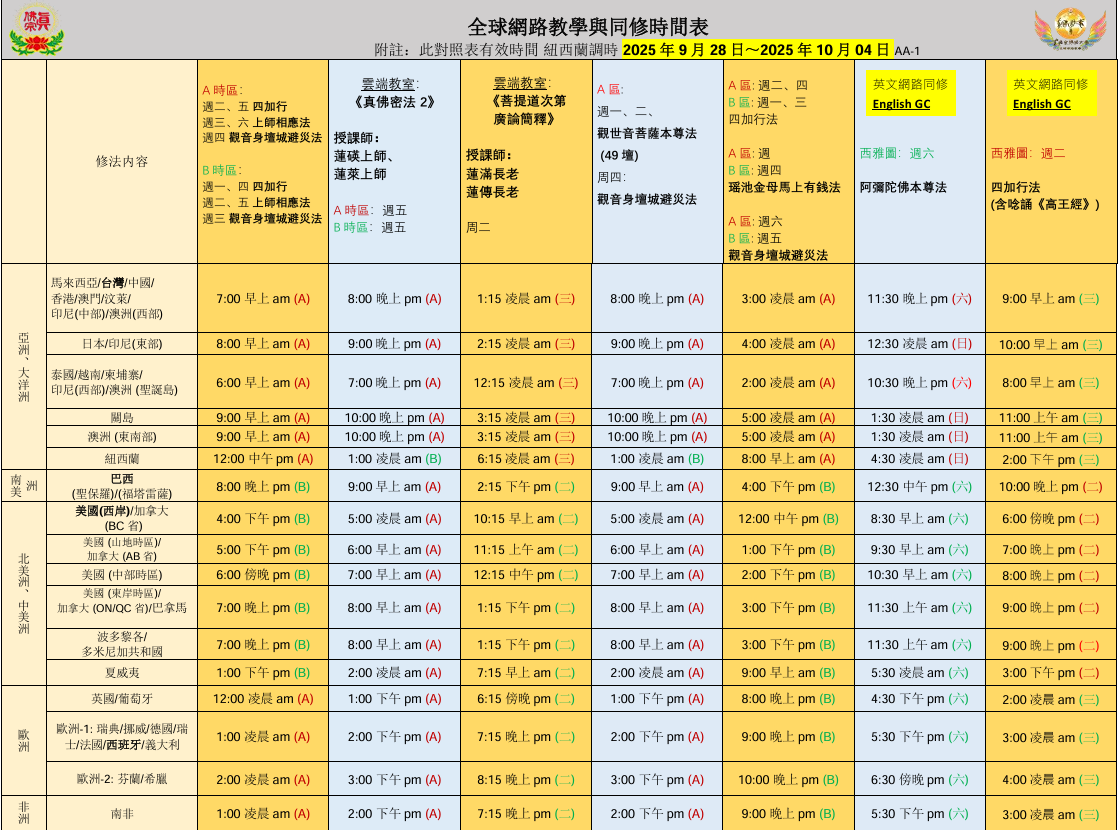Click the 阿彌陀佛本尊法 text
Screen dimensions: 1119x830
pos(903,187)
